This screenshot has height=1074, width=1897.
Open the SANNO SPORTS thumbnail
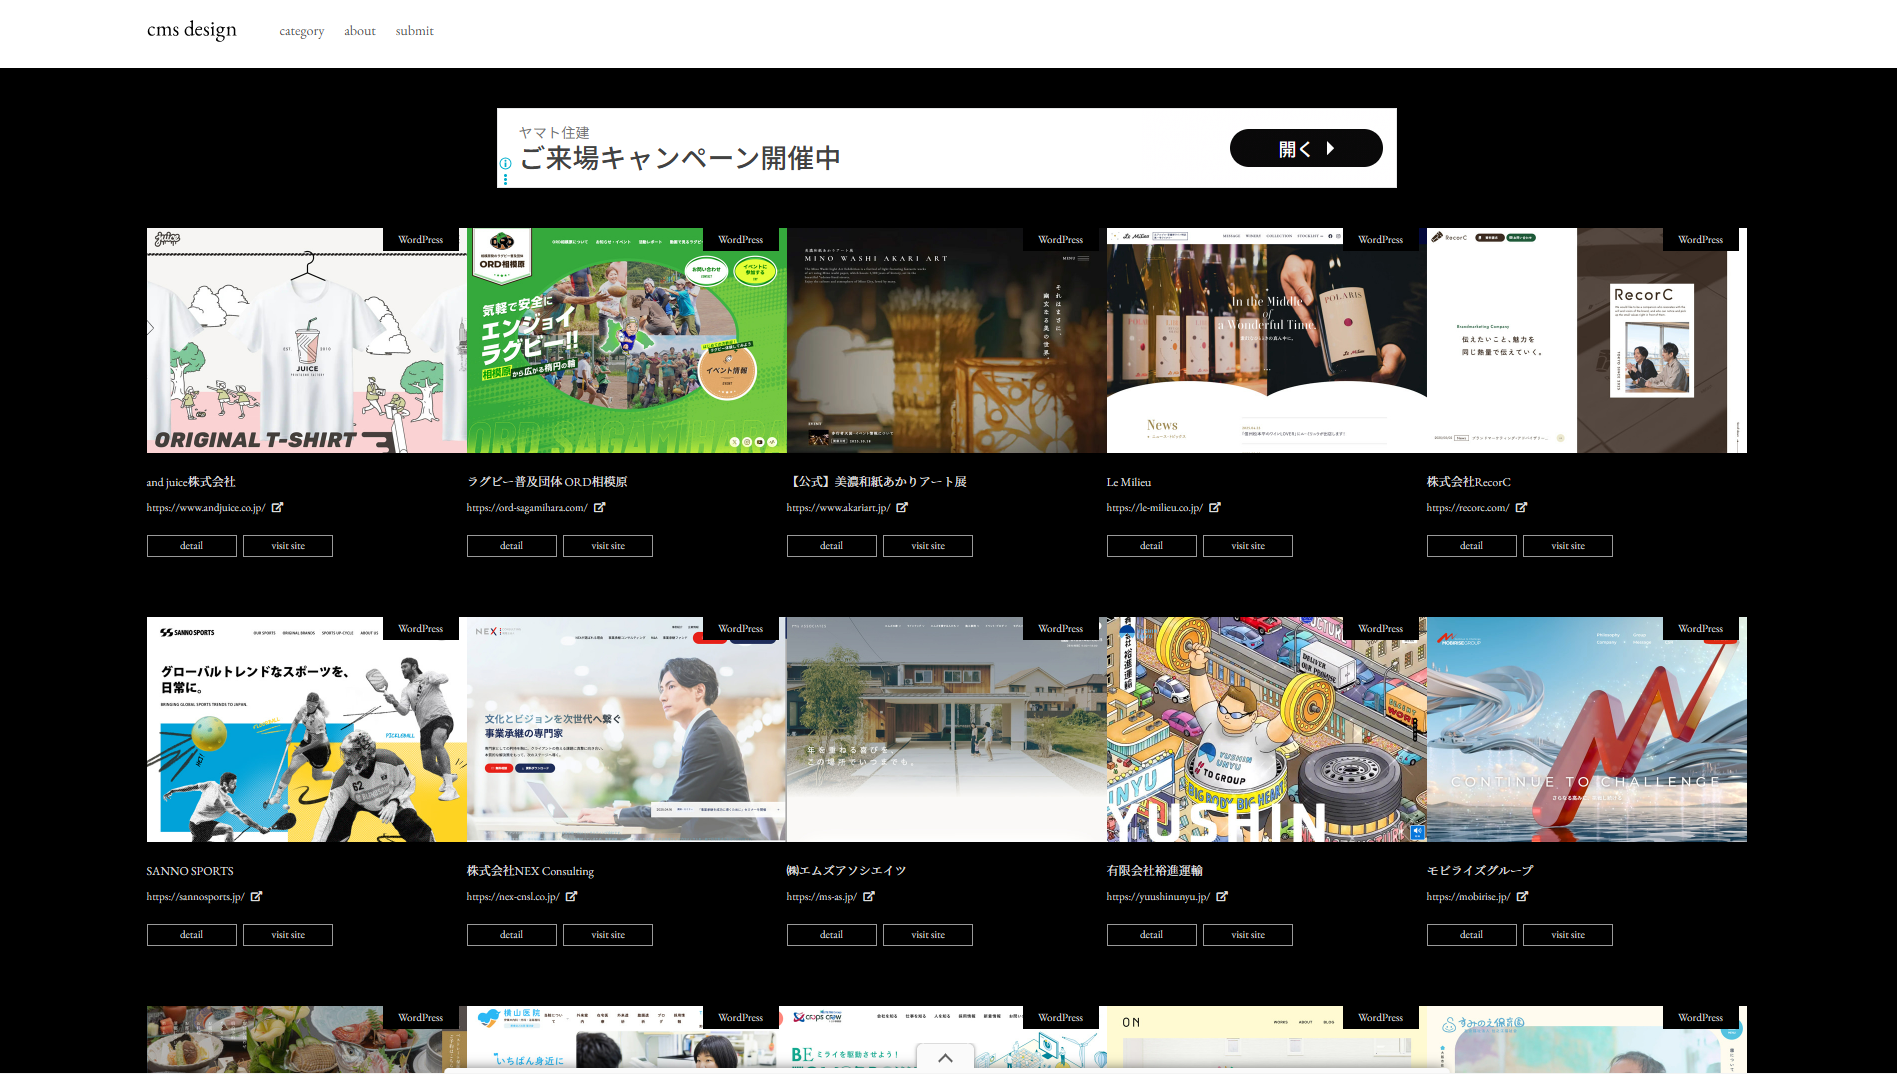(x=307, y=729)
